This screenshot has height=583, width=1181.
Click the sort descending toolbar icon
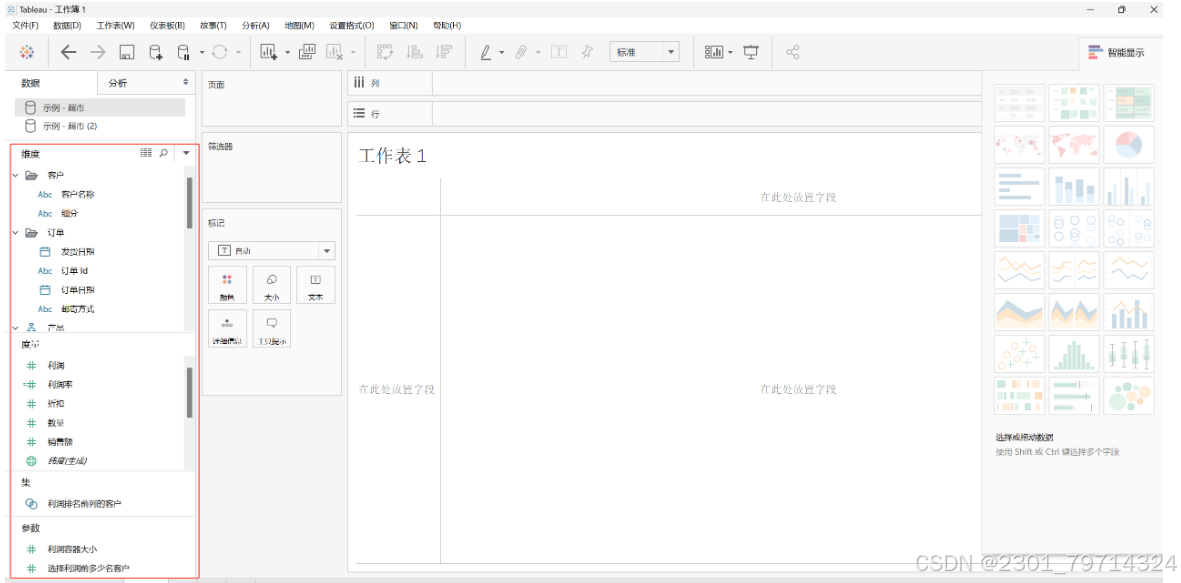tap(444, 52)
